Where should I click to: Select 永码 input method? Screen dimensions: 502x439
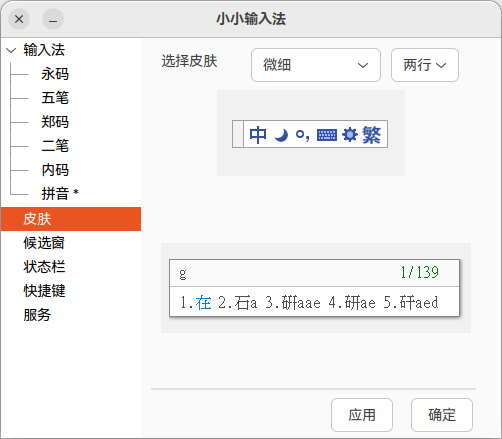pos(55,74)
